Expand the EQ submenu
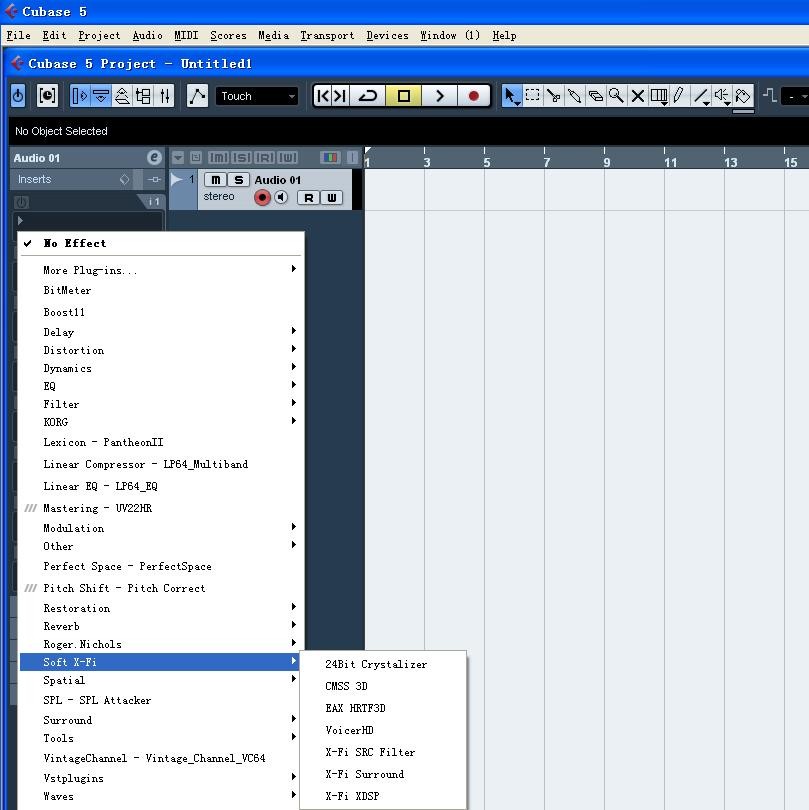 point(160,386)
